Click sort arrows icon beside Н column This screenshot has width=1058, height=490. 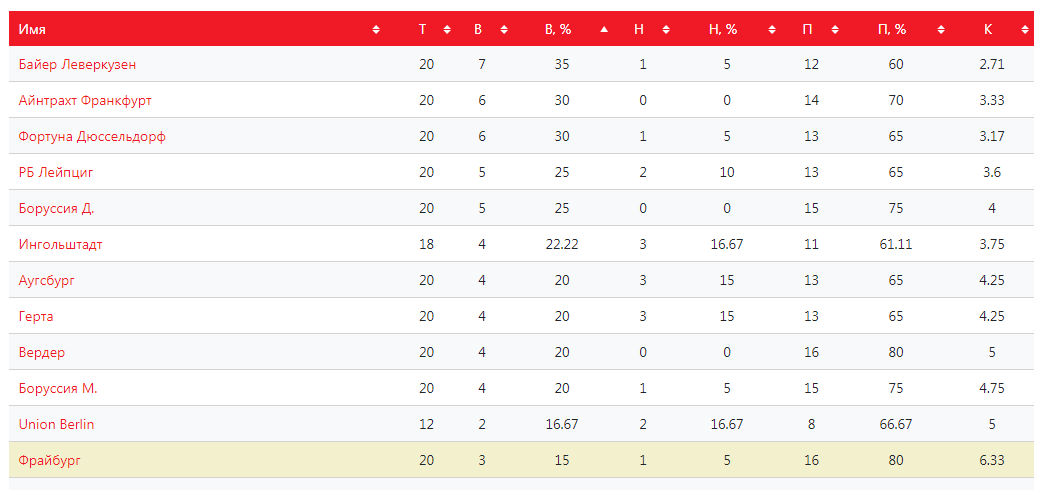pos(666,30)
